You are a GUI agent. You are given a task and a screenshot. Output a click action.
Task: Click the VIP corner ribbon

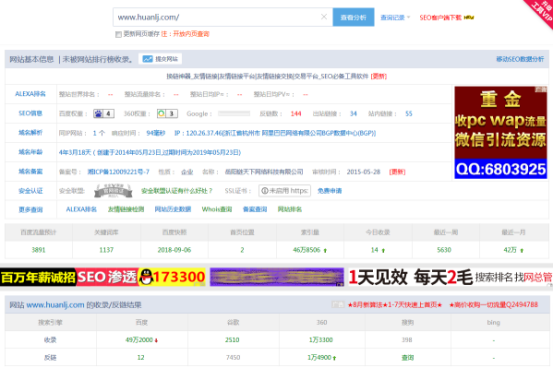[x=540, y=12]
